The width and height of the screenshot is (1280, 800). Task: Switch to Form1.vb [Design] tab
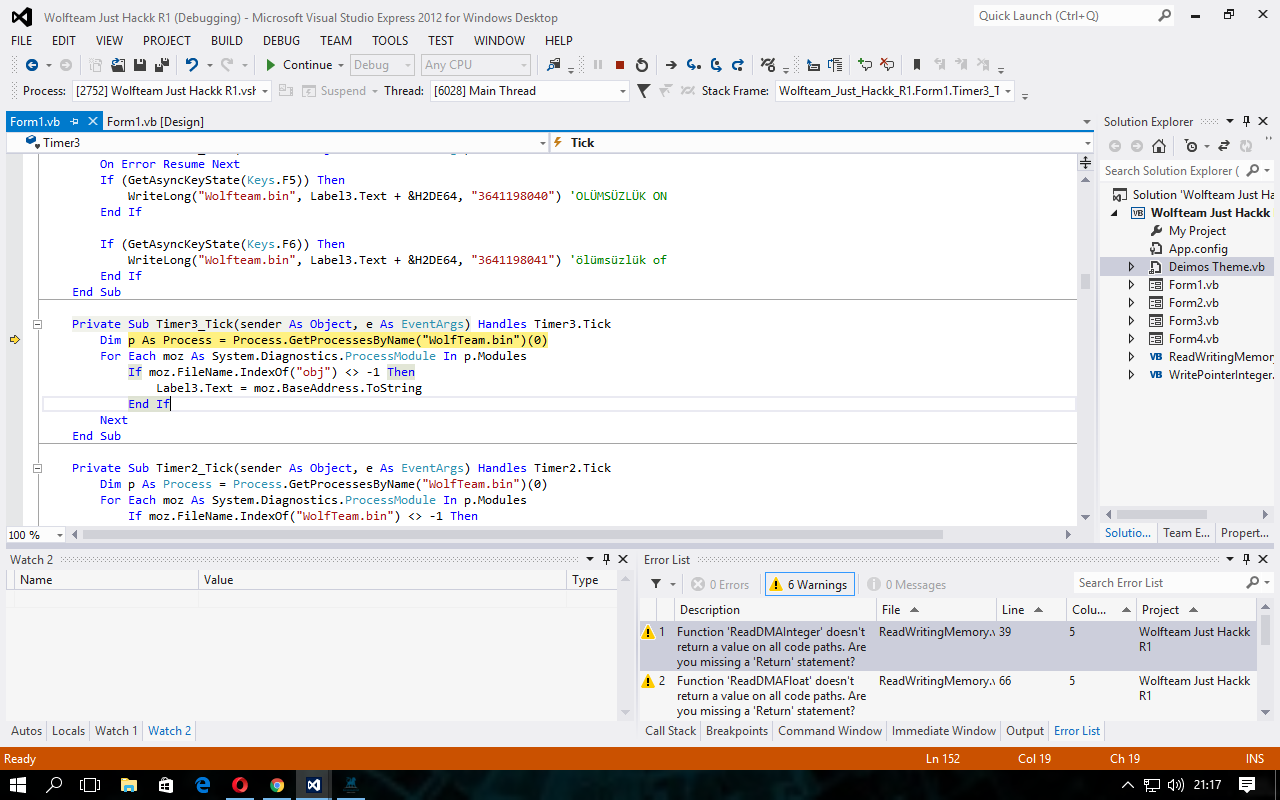155,122
